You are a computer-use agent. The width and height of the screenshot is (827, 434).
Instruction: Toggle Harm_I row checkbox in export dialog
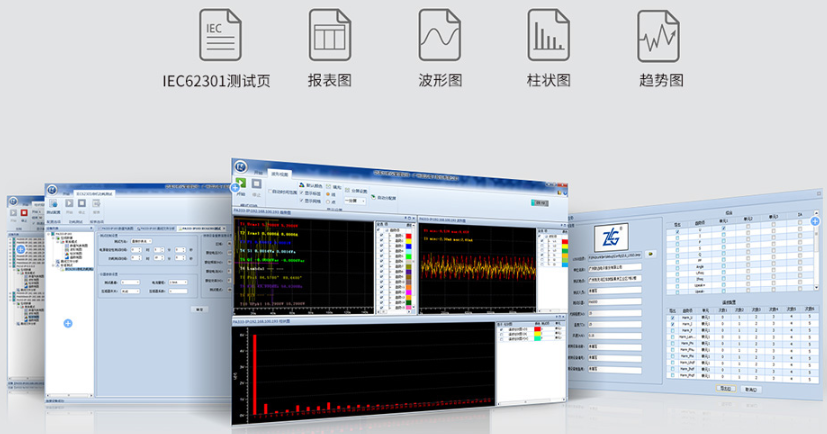[x=672, y=324]
